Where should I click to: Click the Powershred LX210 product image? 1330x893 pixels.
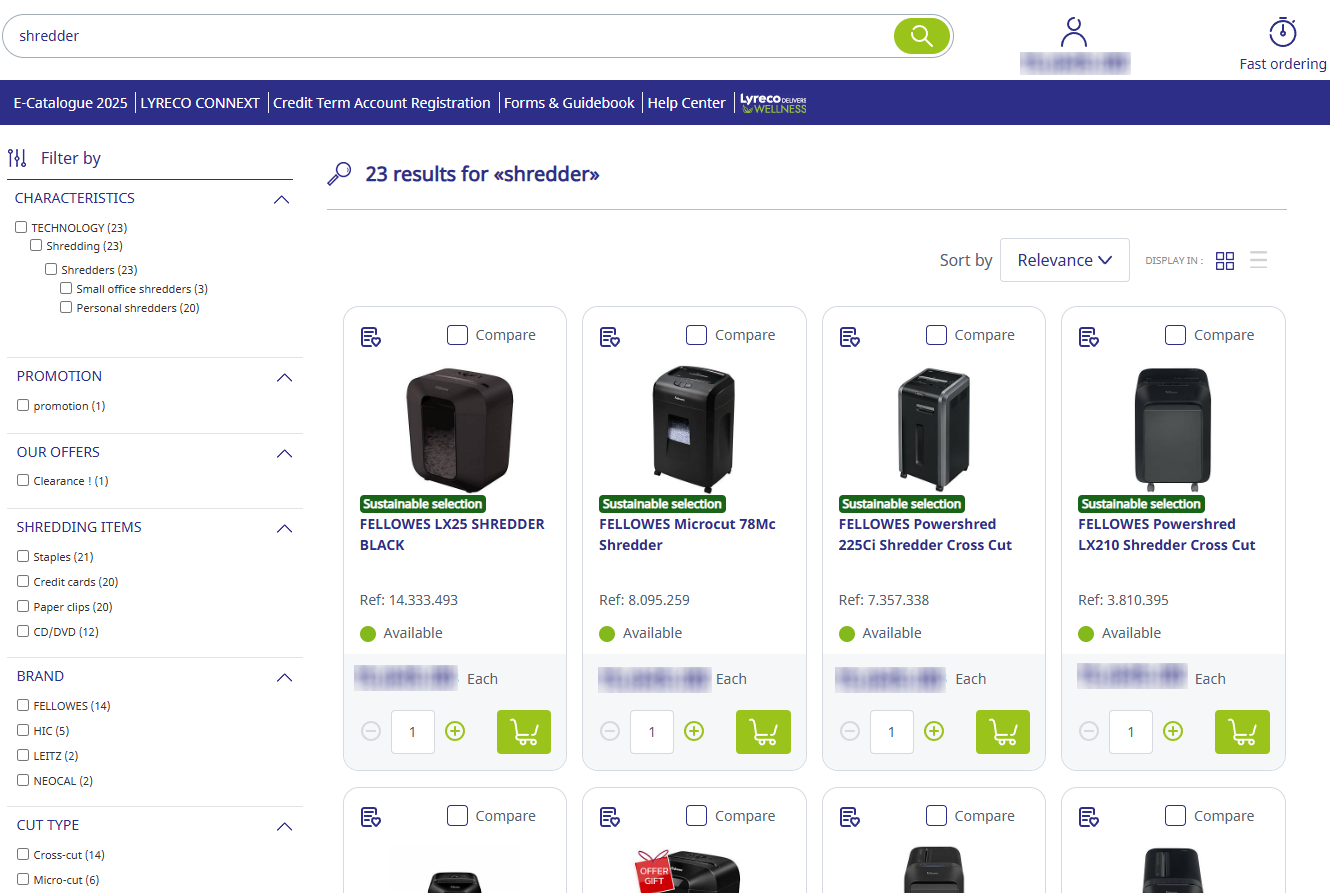1173,429
